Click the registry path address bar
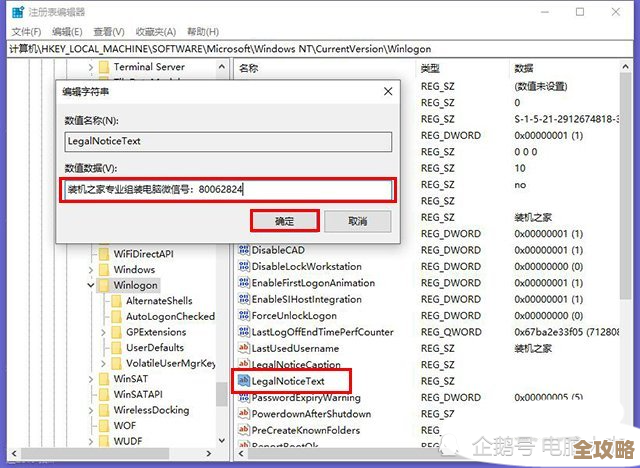Viewport: 640px width, 468px height. pyautogui.click(x=320, y=49)
